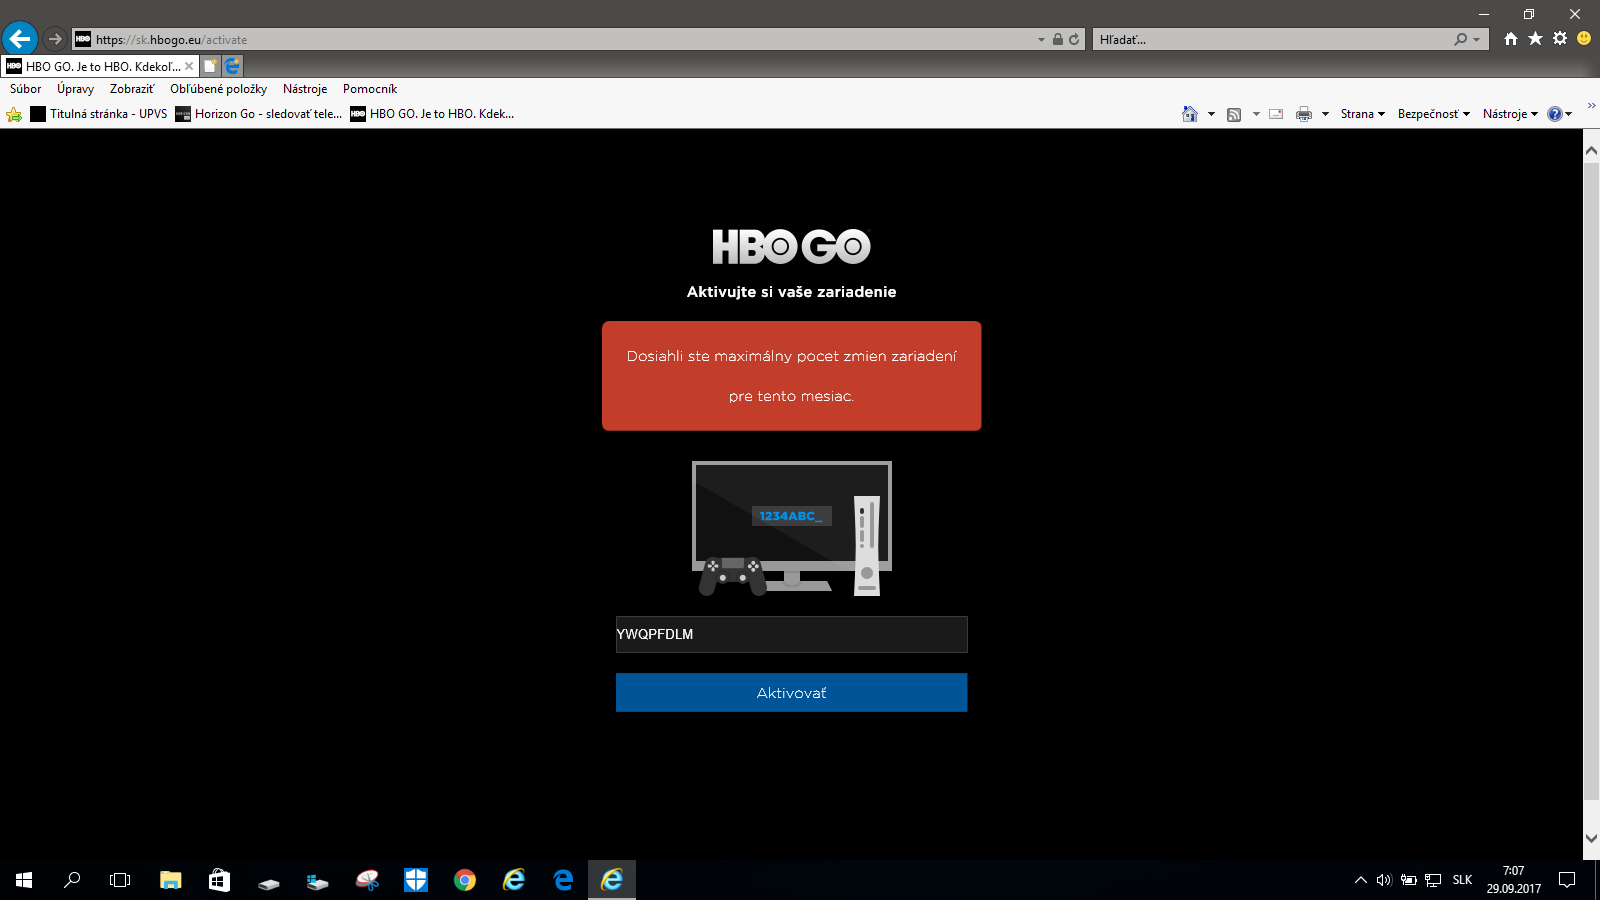Expand the Bezpečnosť dropdown menu
The image size is (1600, 900).
point(1434,114)
